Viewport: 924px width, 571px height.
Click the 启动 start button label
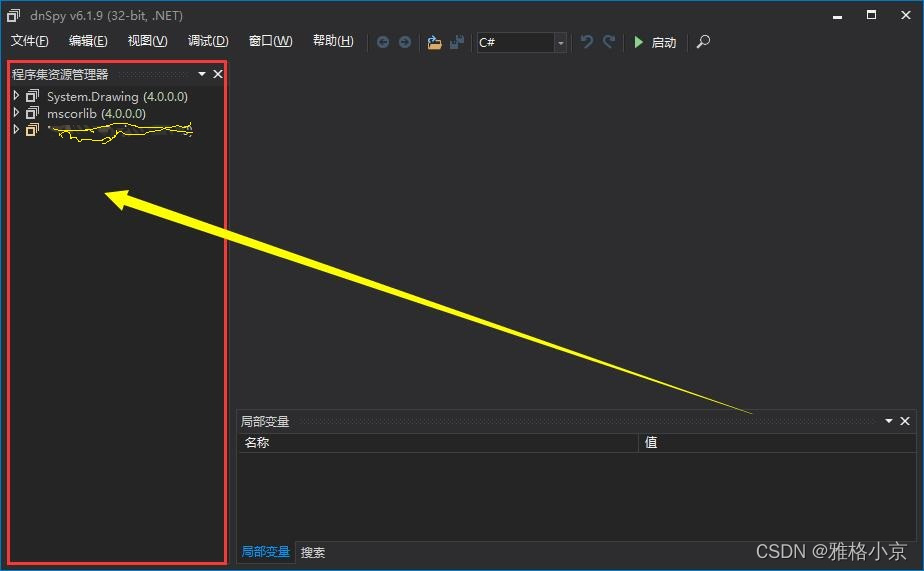(x=664, y=42)
